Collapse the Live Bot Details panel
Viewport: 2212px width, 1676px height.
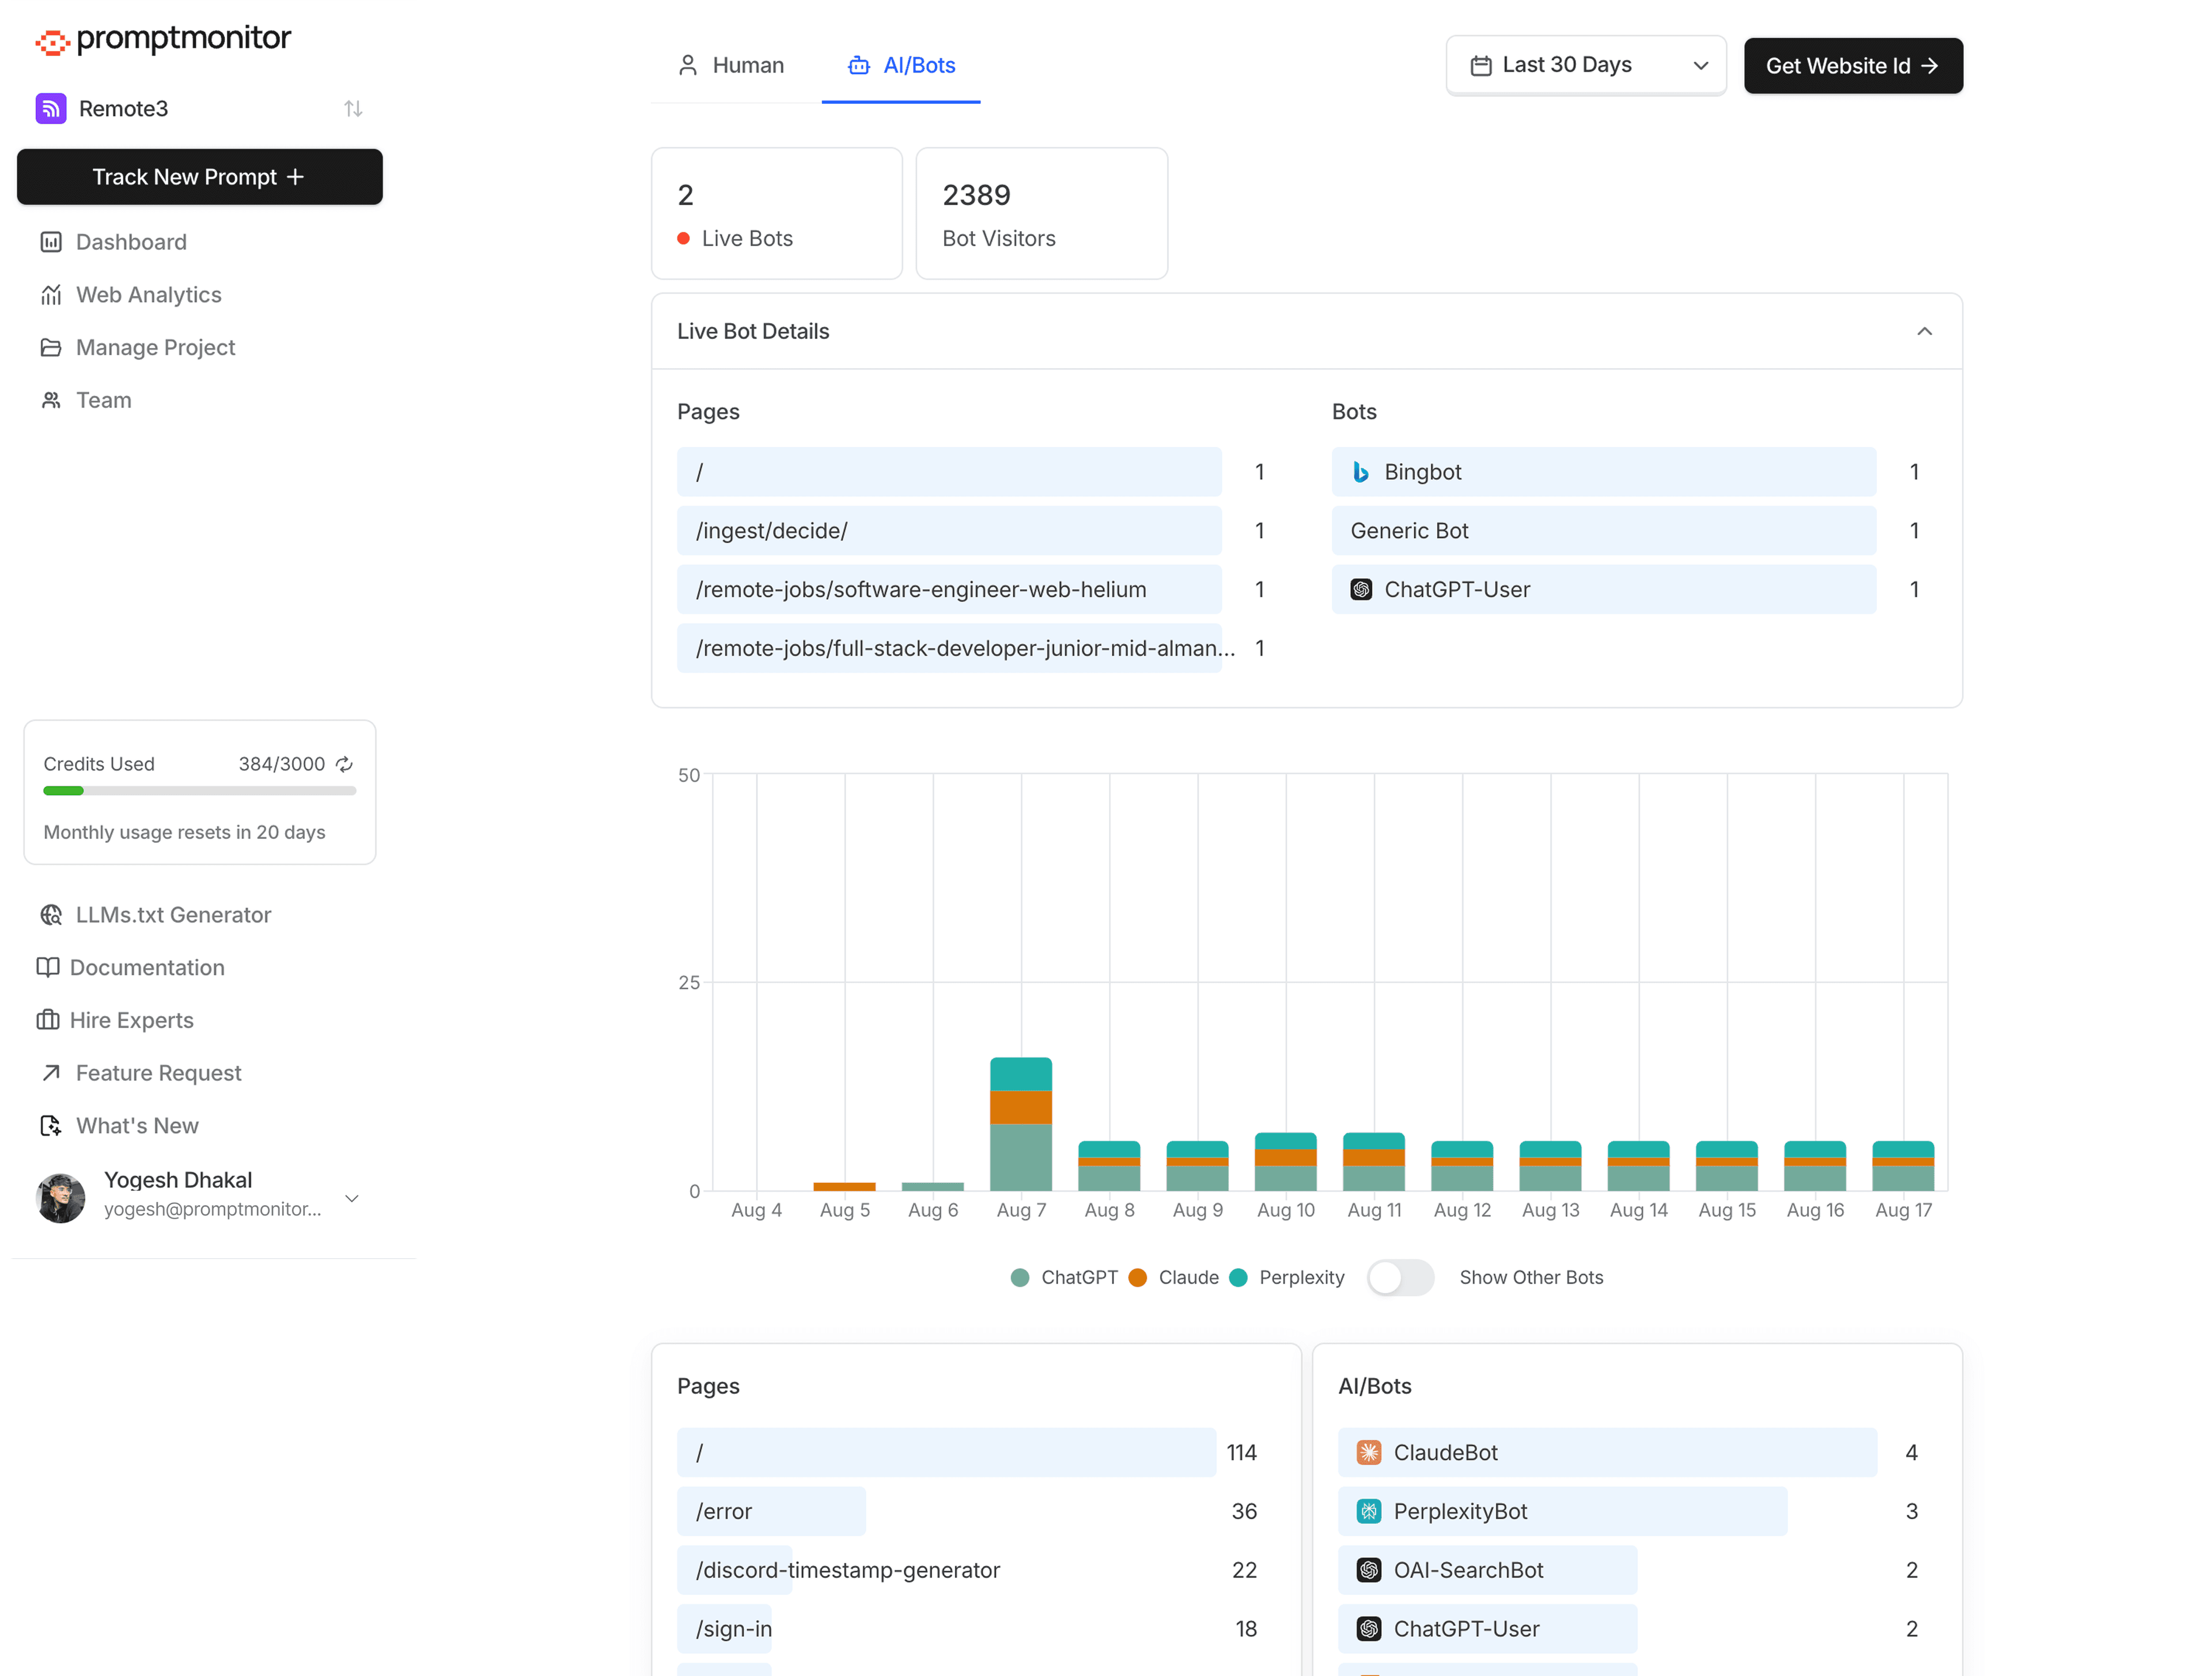(x=1925, y=330)
